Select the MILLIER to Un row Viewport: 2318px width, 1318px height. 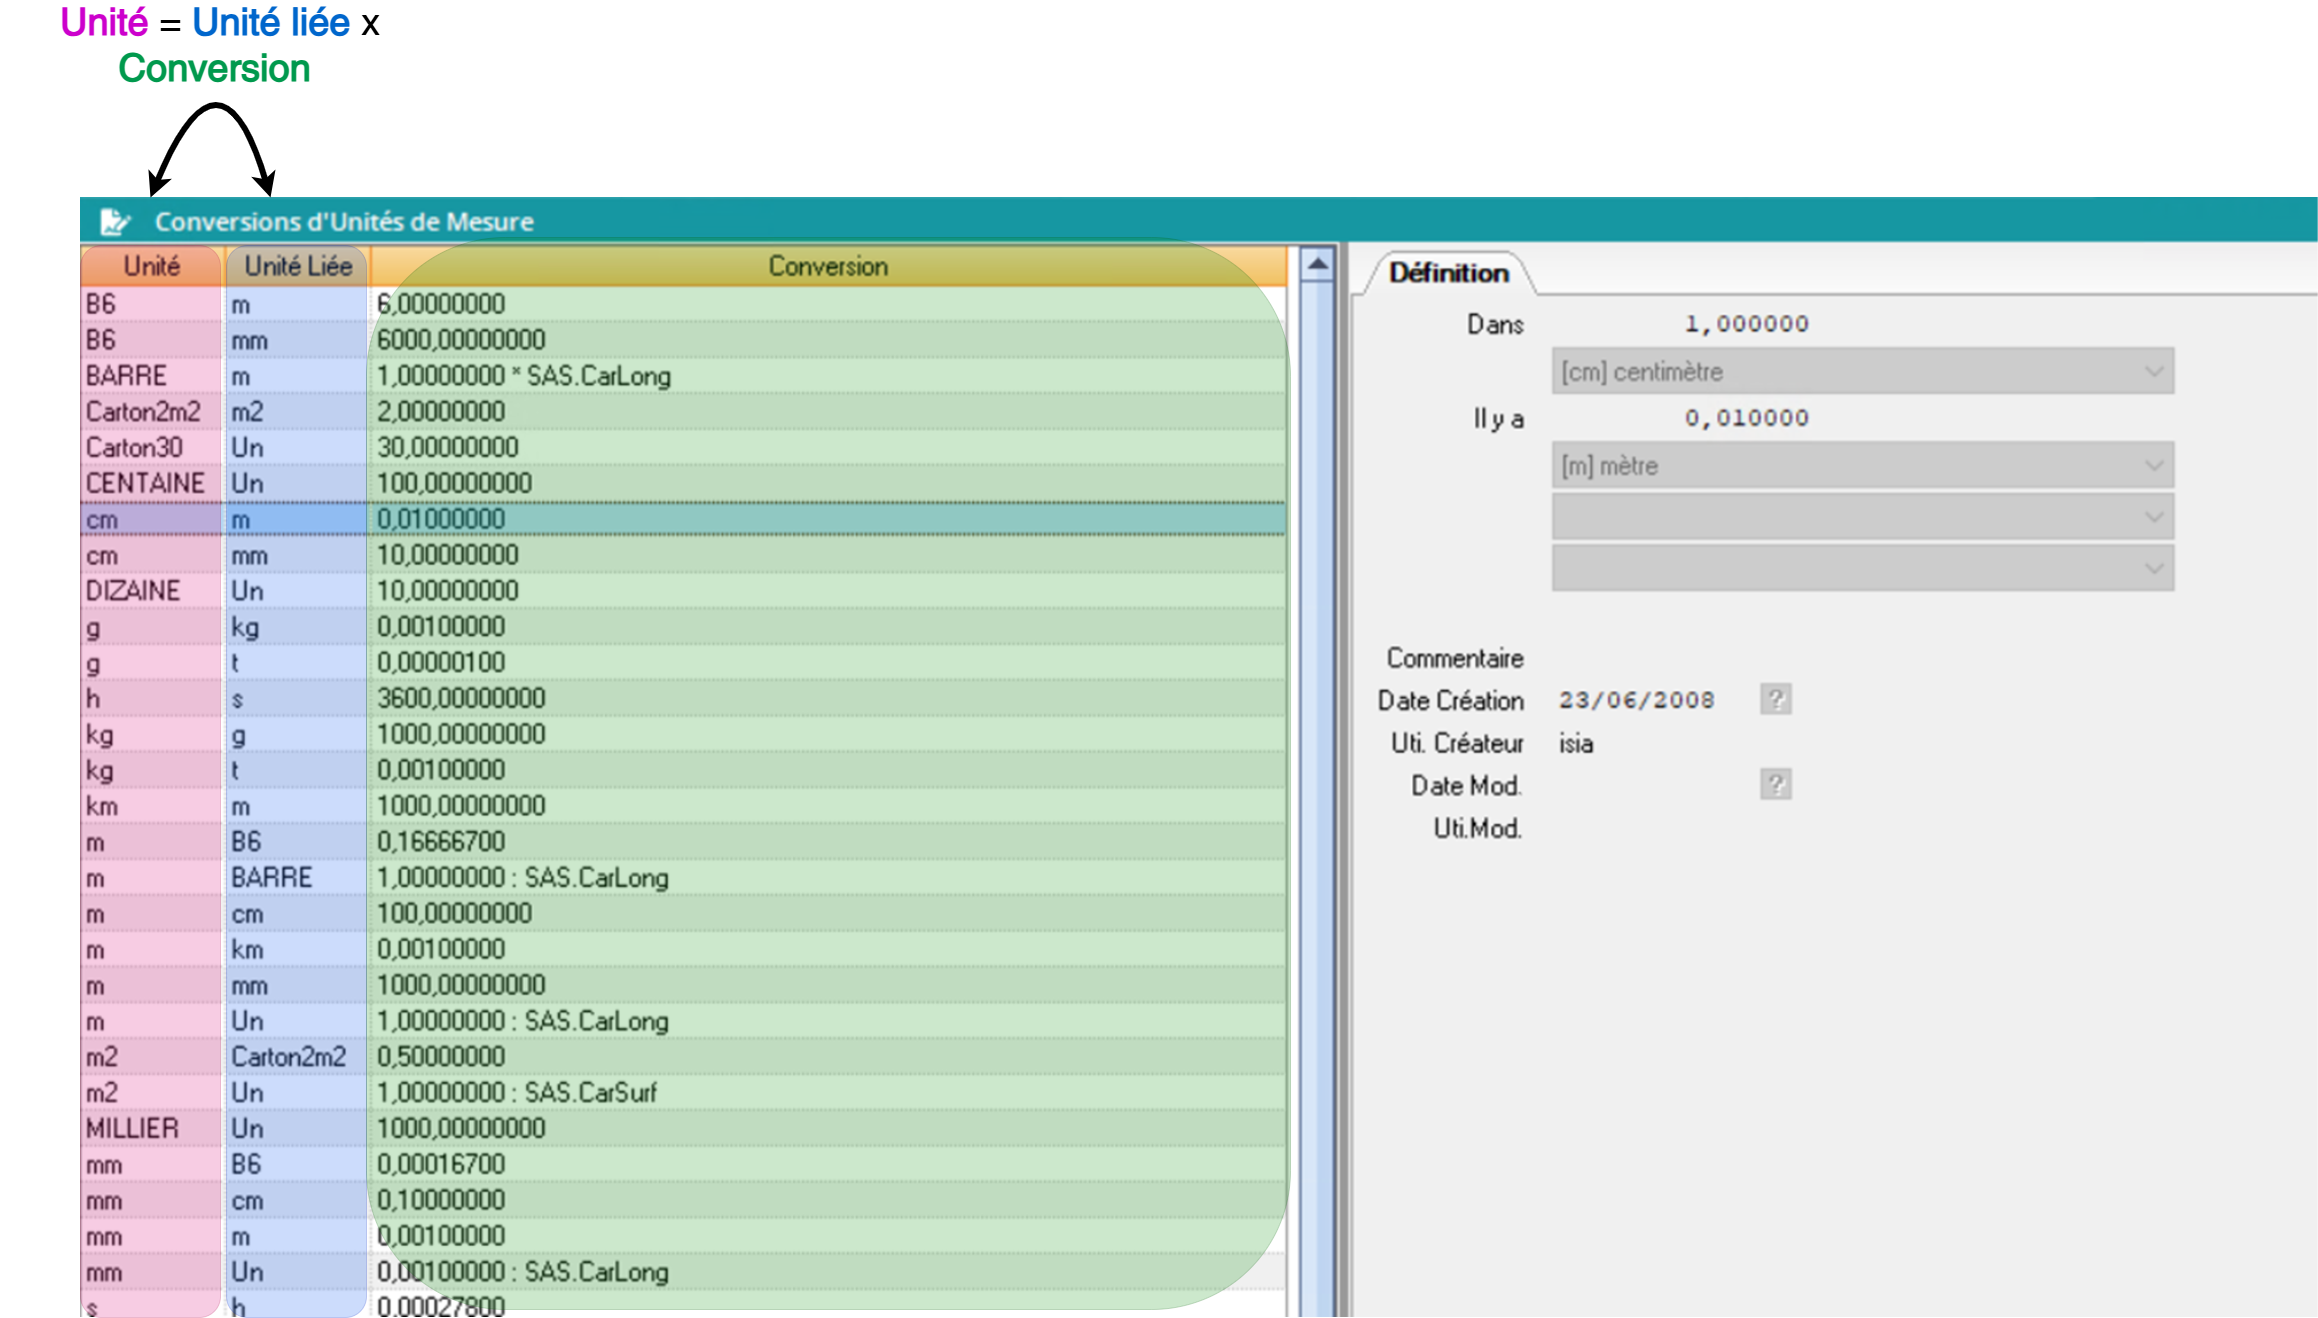click(x=460, y=1129)
